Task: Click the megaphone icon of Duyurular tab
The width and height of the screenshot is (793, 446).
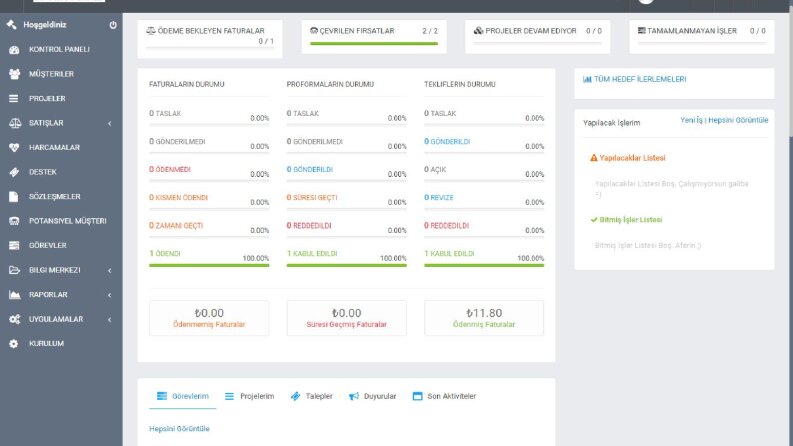Action: [354, 396]
